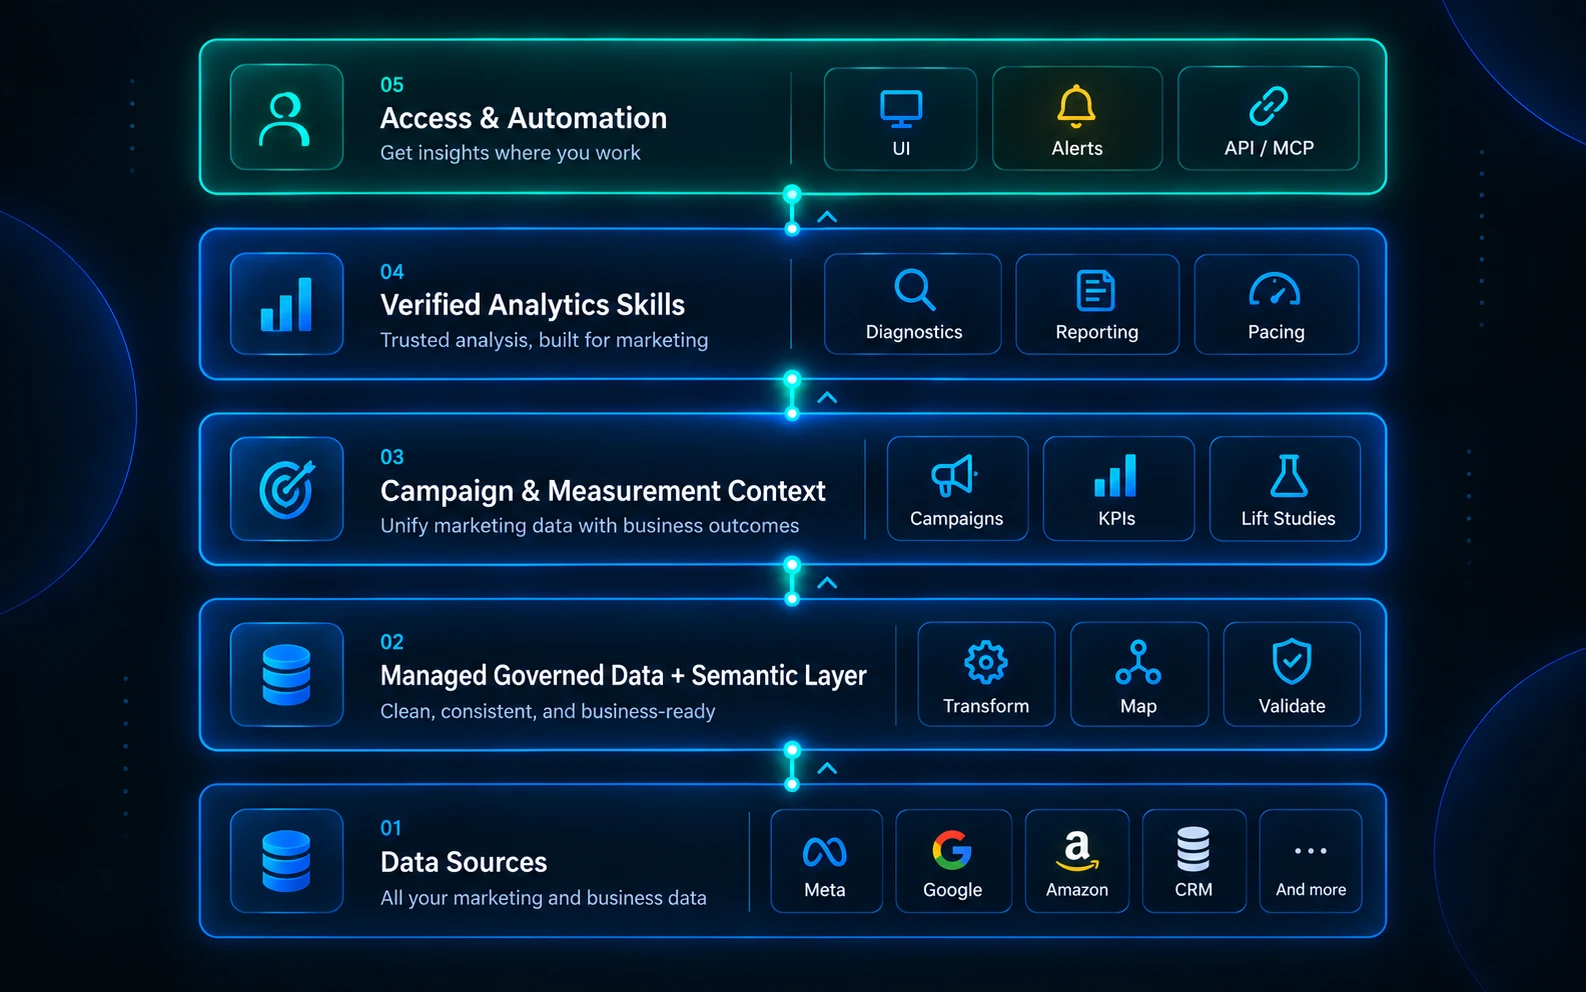This screenshot has width=1586, height=992.
Task: Select the KPIs bar chart tile
Action: (1118, 489)
